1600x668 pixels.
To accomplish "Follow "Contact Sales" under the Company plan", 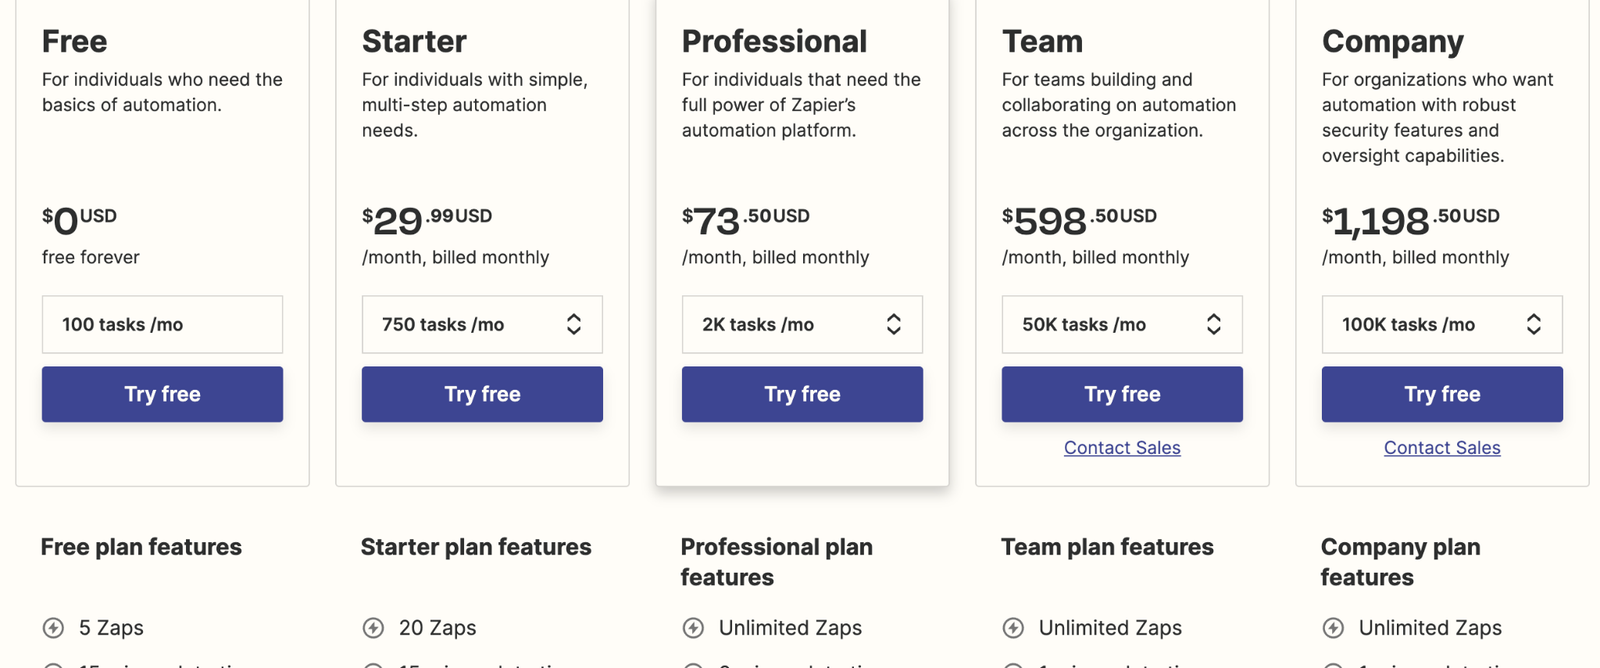I will 1442,448.
